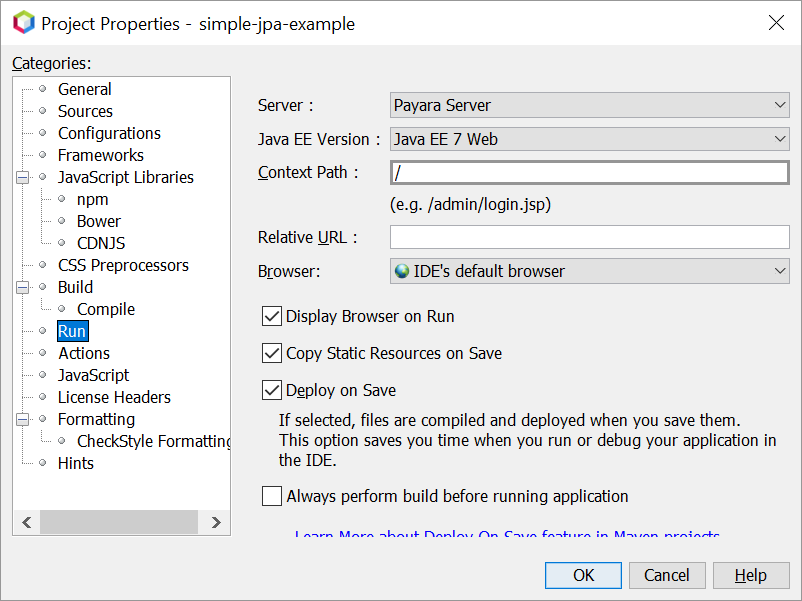Image resolution: width=802 pixels, height=601 pixels.
Task: Collapse the JavaScript Libraries tree node
Action: (23, 178)
